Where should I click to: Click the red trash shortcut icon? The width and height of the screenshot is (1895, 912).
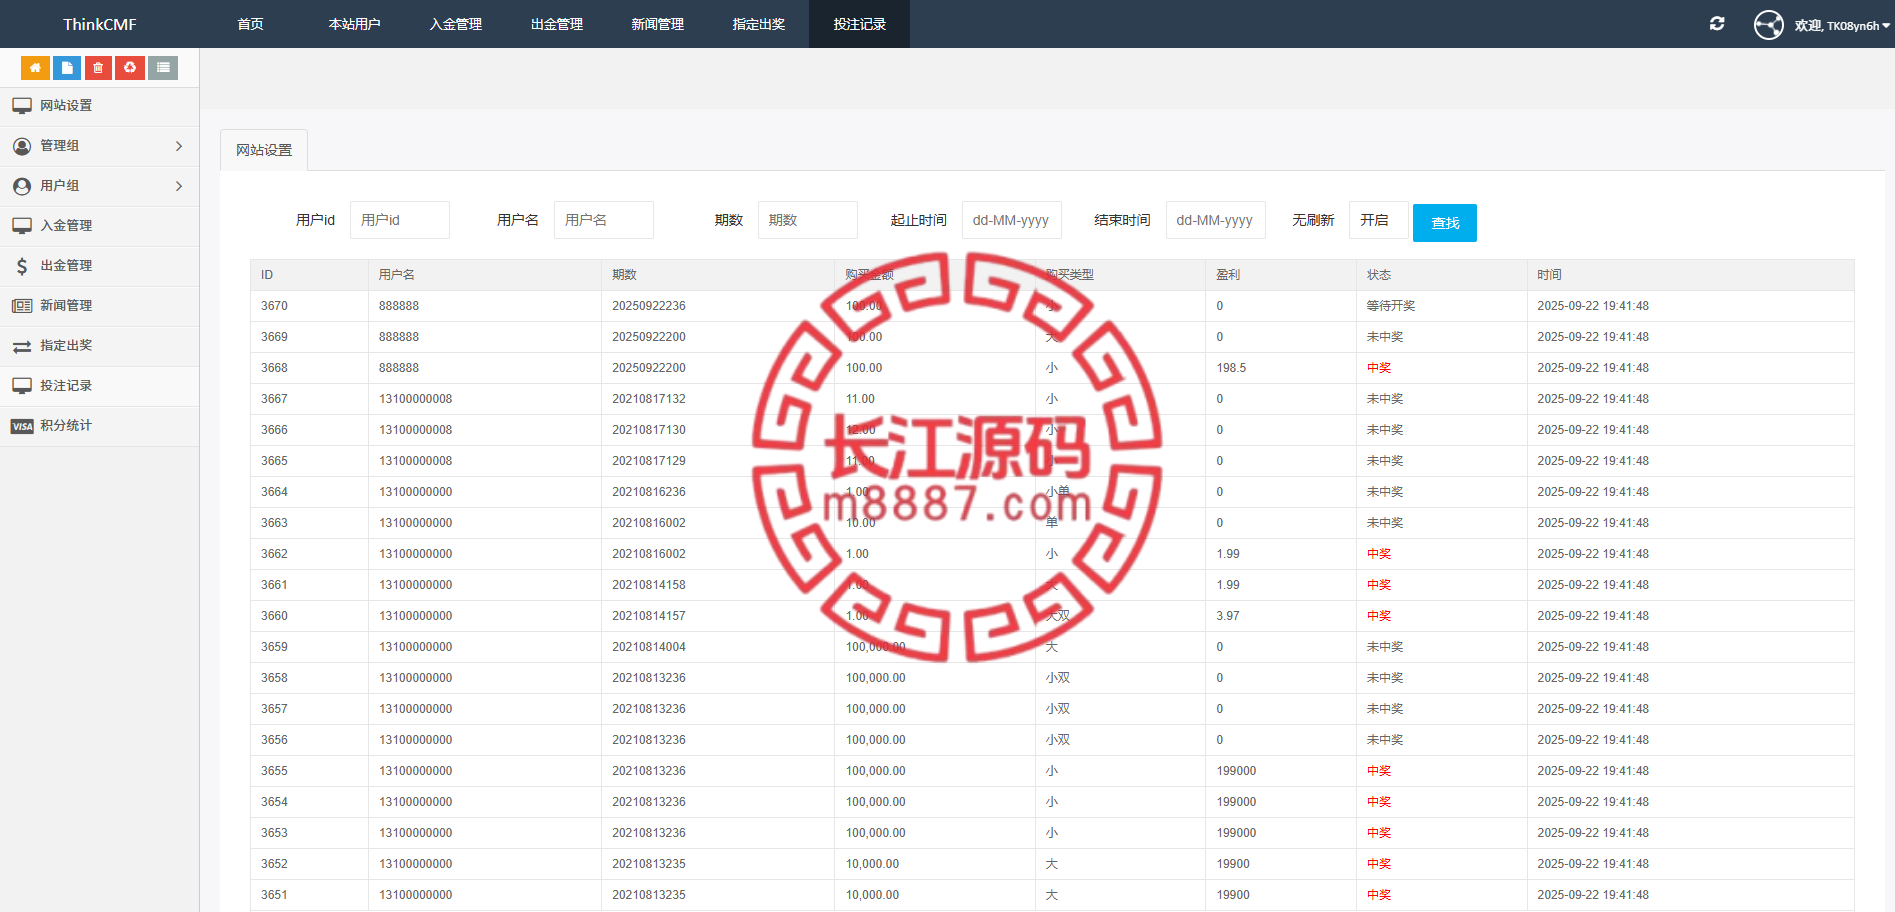point(98,68)
